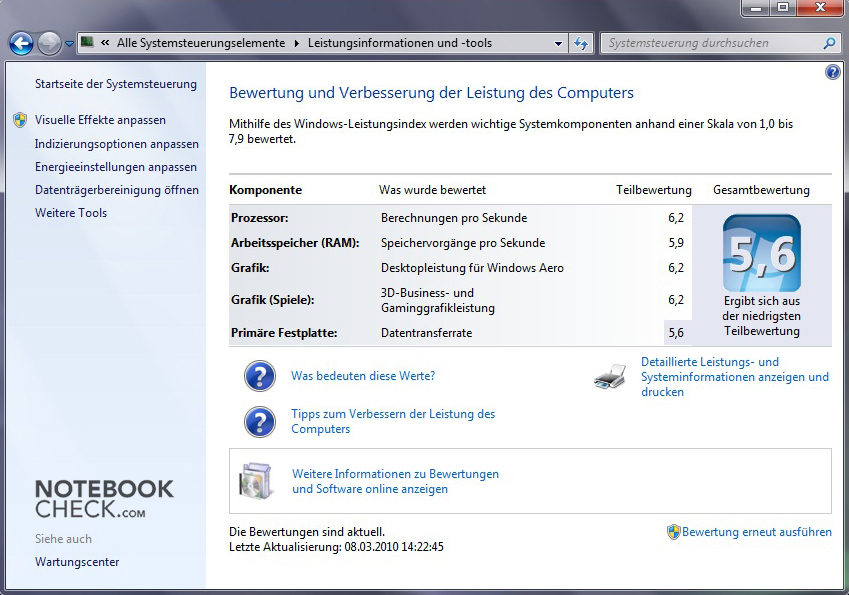Open Indizierungsoptionen anpassen

(x=116, y=144)
